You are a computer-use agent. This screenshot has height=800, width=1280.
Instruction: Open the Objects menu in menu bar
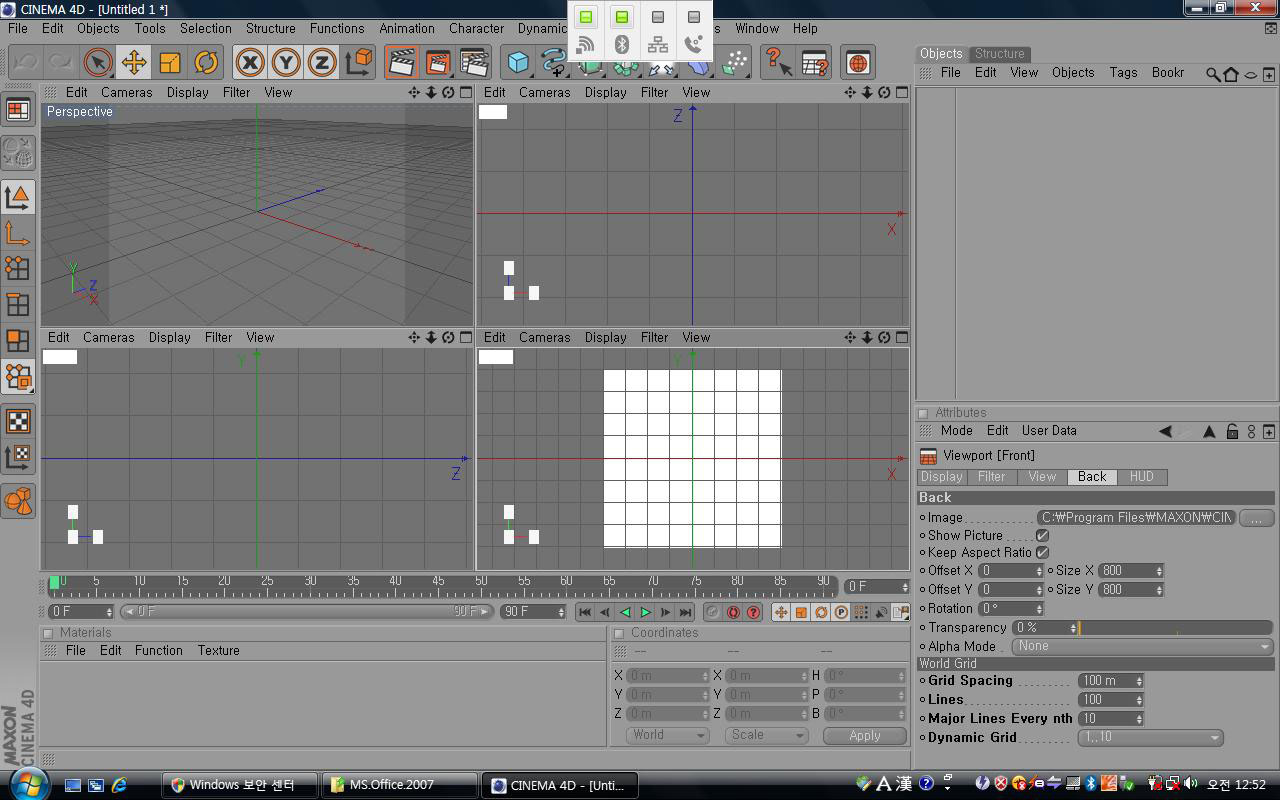[98, 28]
